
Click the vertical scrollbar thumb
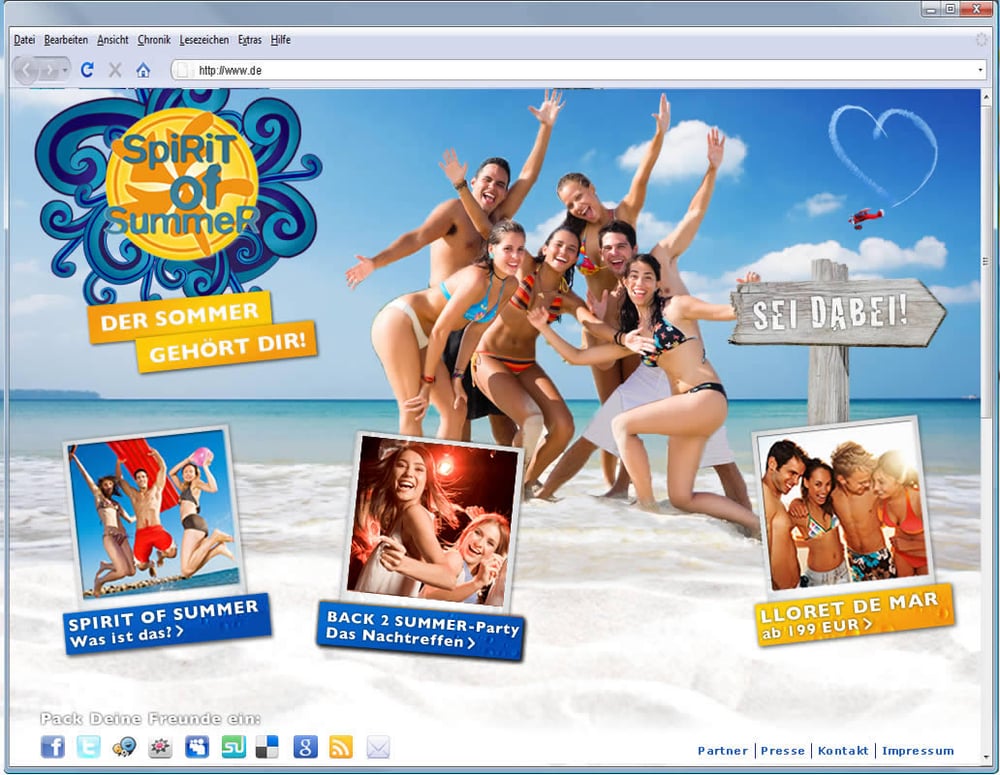pos(986,260)
